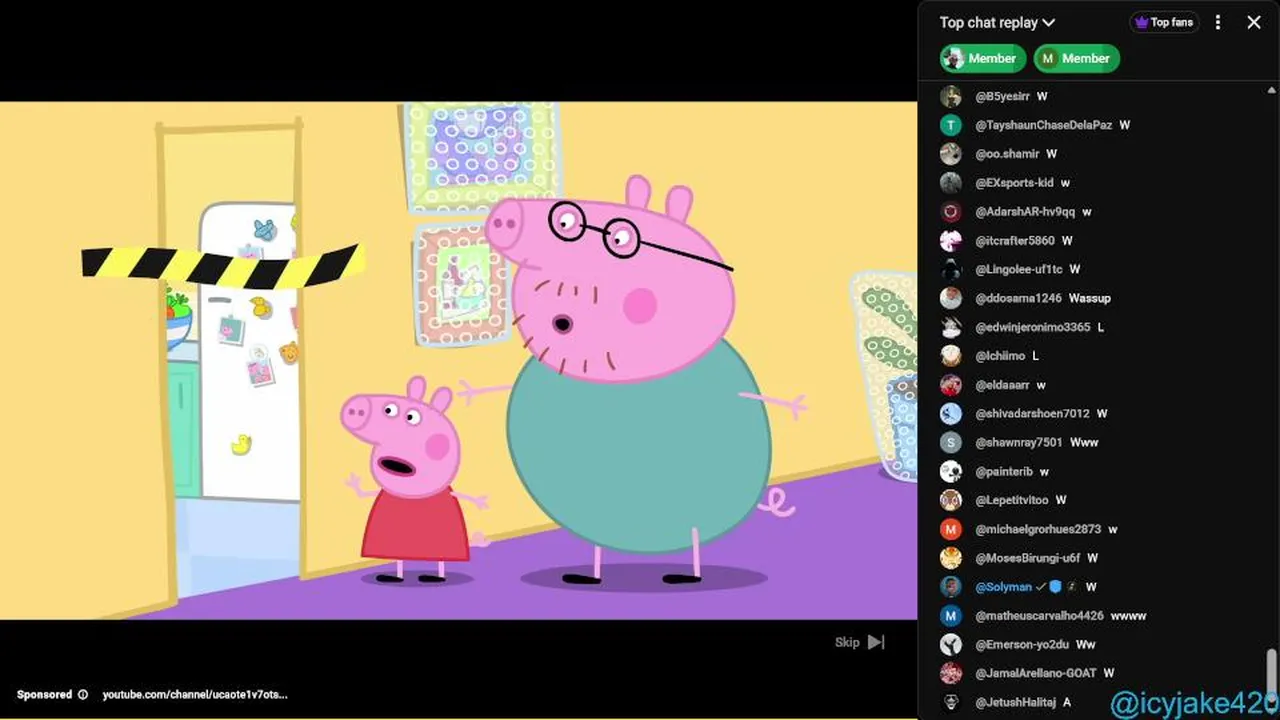This screenshot has width=1280, height=720.
Task: Click the Peppa Pig video frame
Action: coord(458,360)
